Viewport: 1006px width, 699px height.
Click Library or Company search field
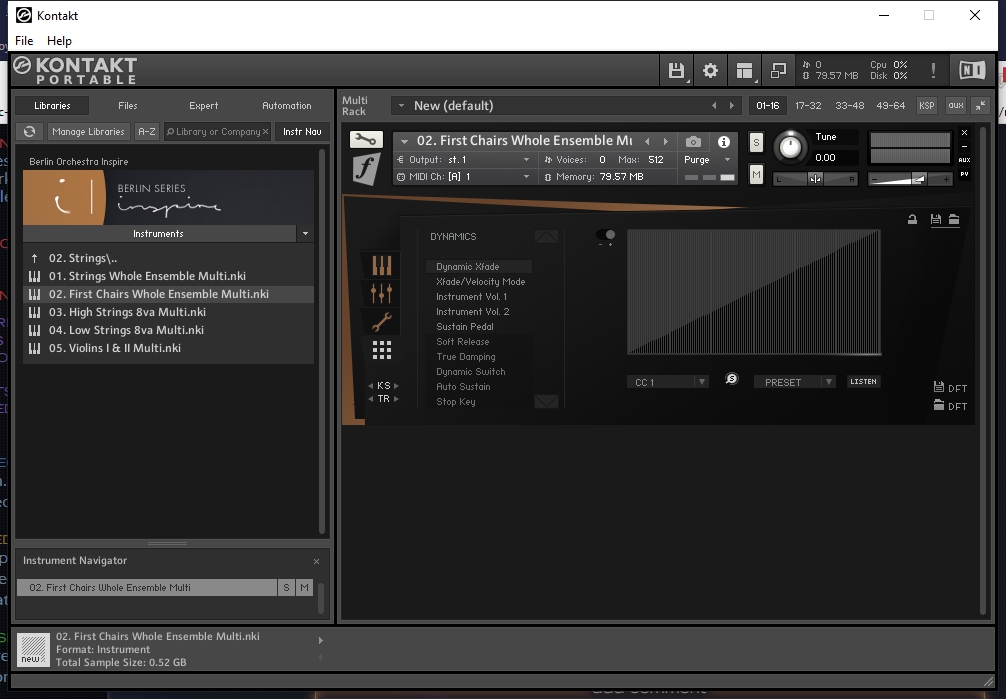tap(217, 132)
